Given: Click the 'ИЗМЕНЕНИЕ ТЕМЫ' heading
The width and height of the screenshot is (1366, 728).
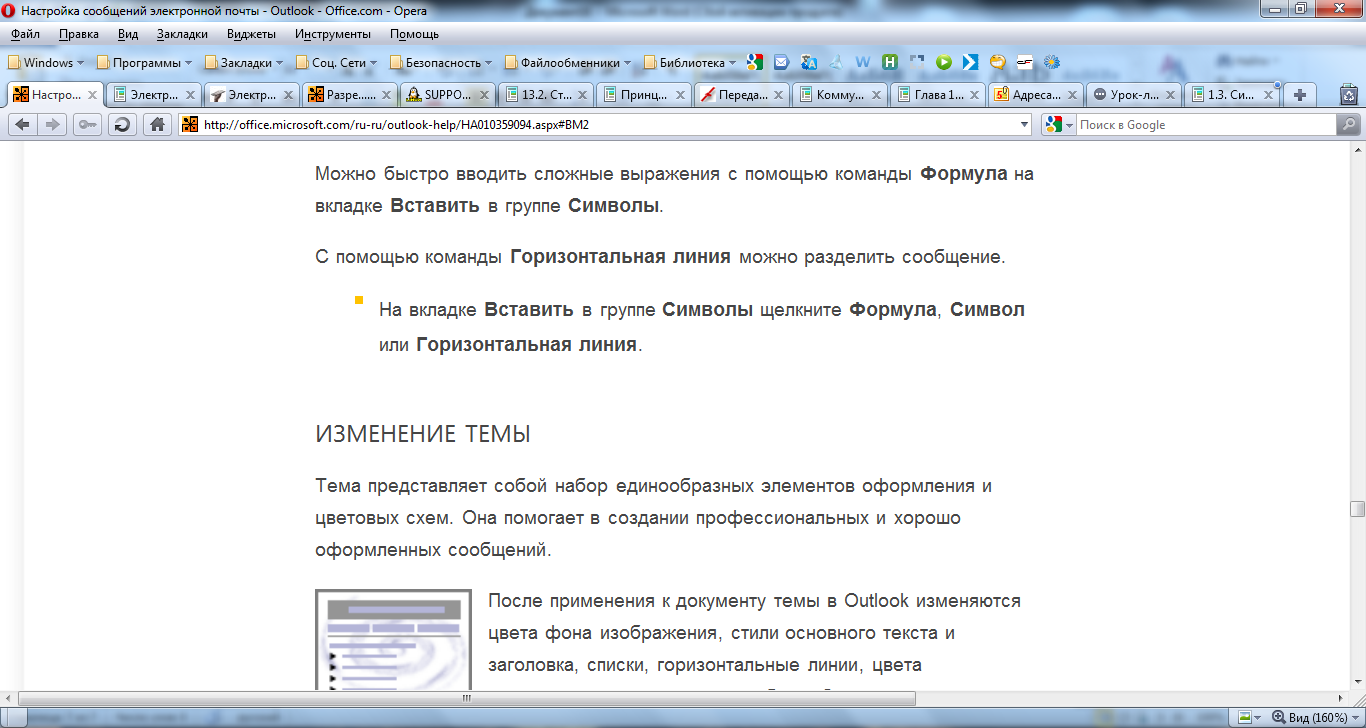Looking at the screenshot, I should tap(423, 434).
